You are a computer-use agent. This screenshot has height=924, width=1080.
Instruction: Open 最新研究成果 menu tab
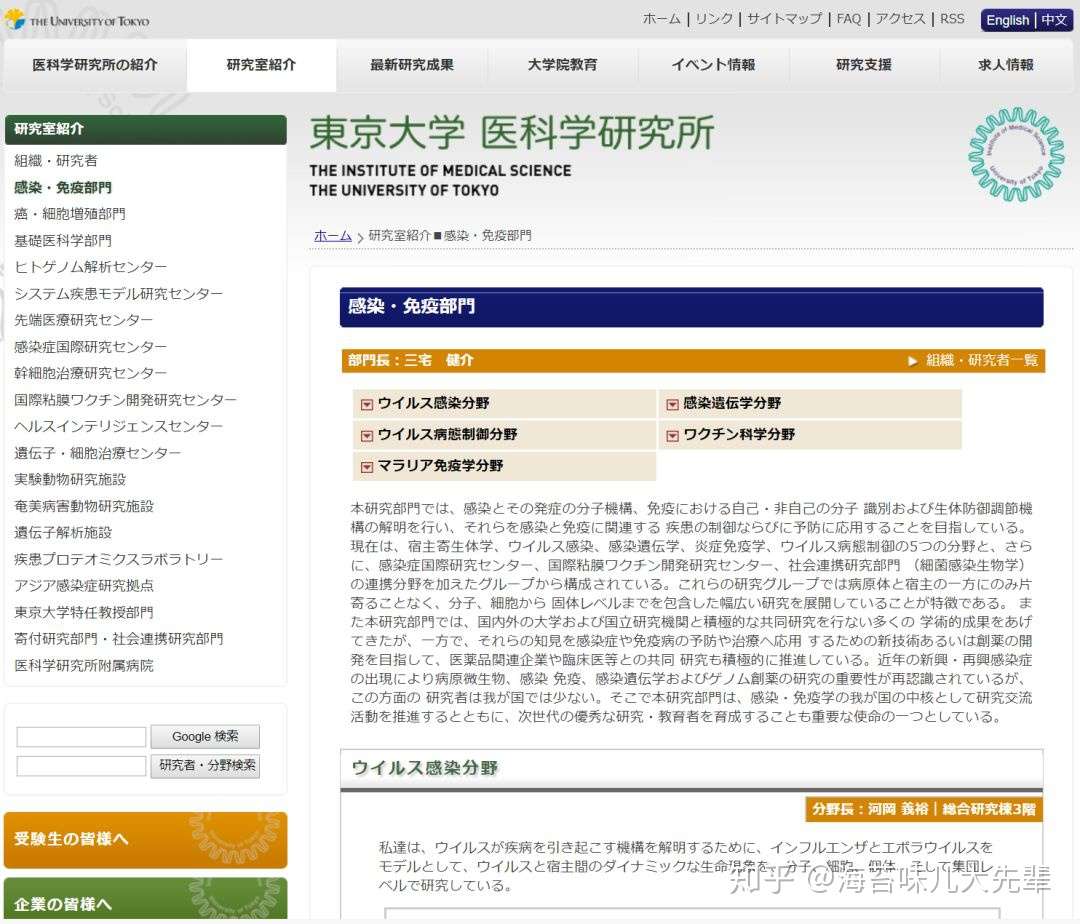(x=412, y=65)
